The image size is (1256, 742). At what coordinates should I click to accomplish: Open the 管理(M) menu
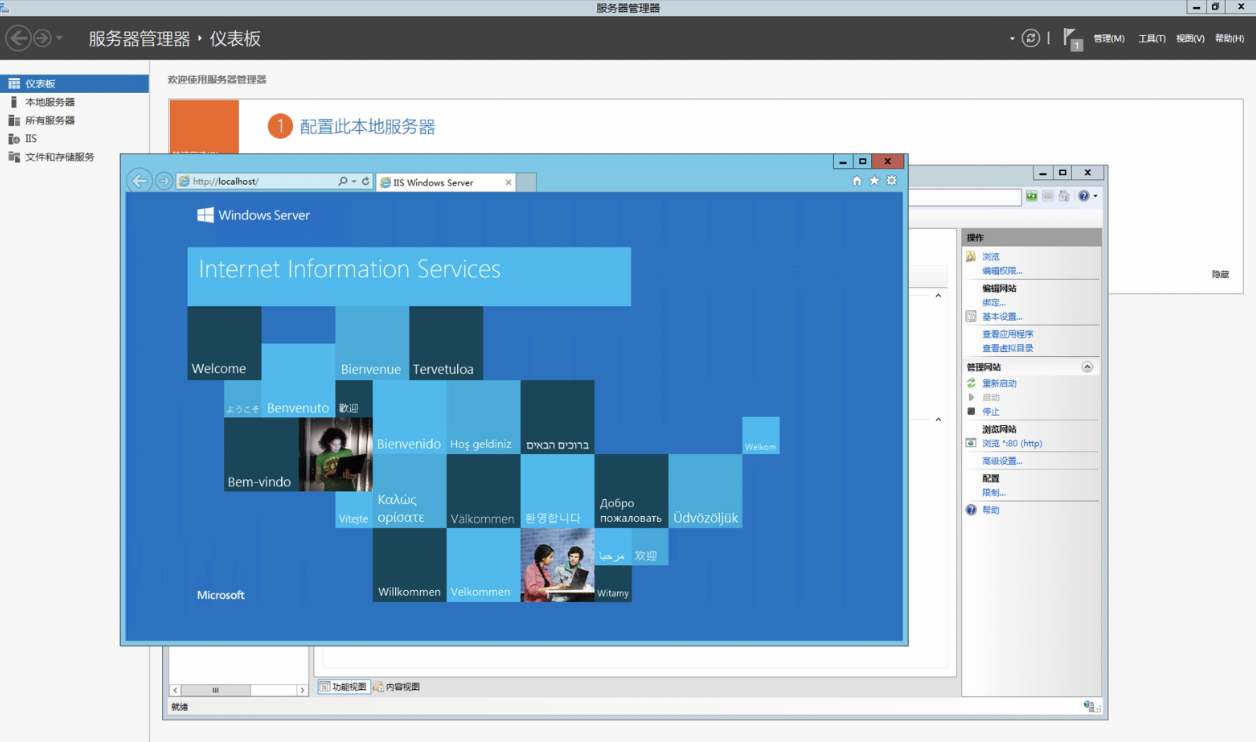(x=1109, y=39)
